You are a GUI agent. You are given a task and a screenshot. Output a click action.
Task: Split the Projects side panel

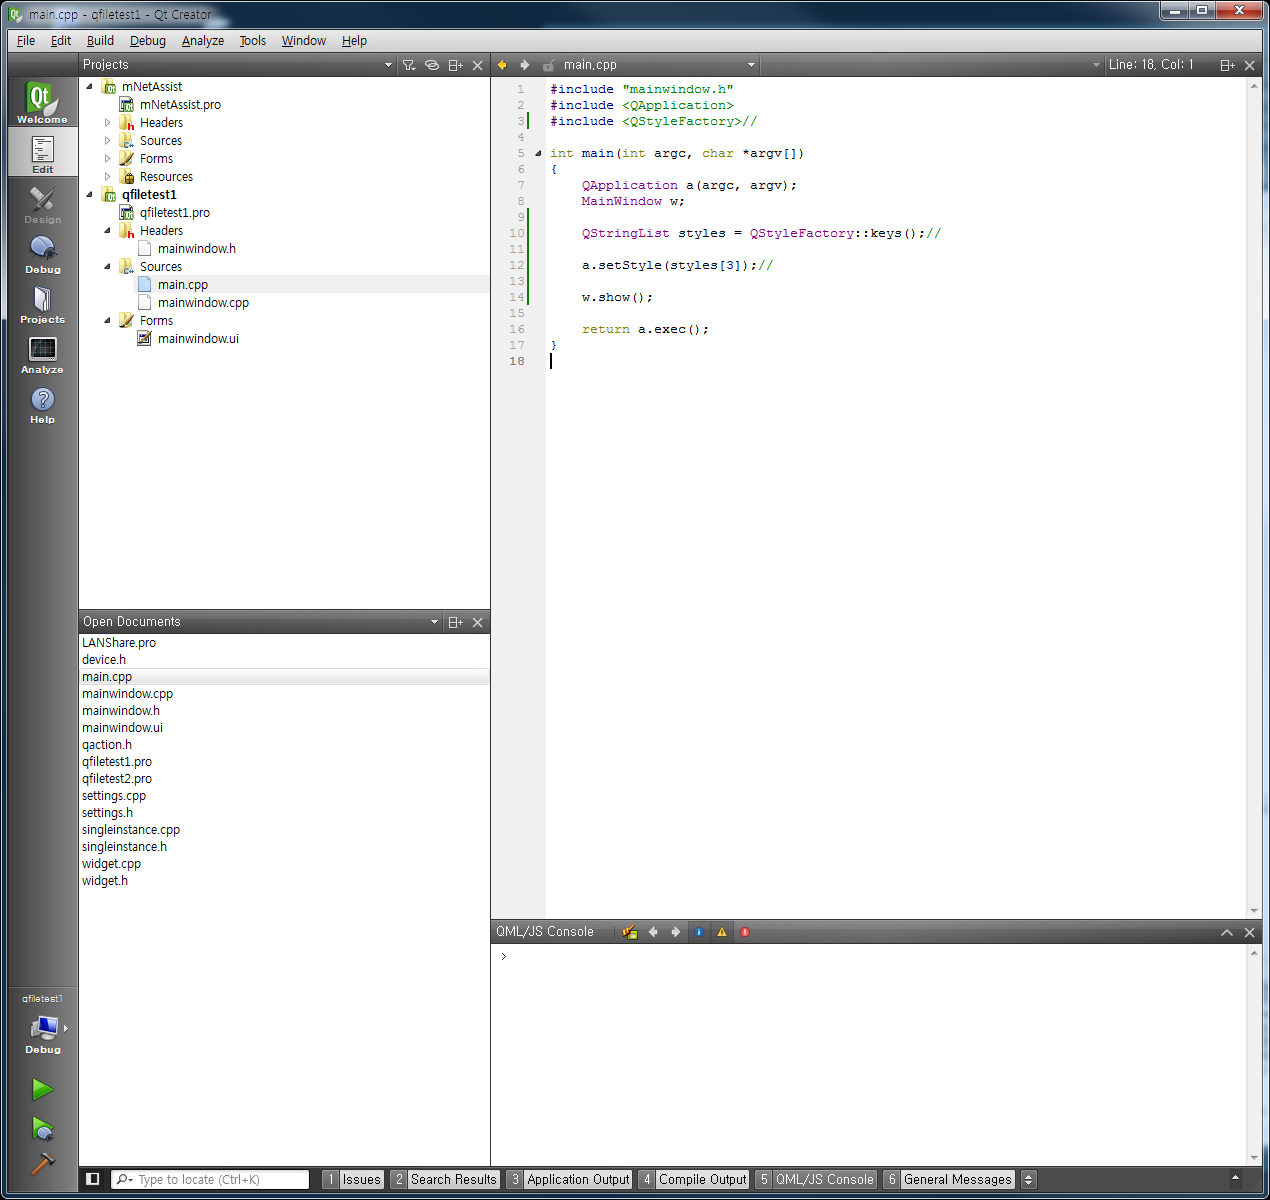click(455, 65)
